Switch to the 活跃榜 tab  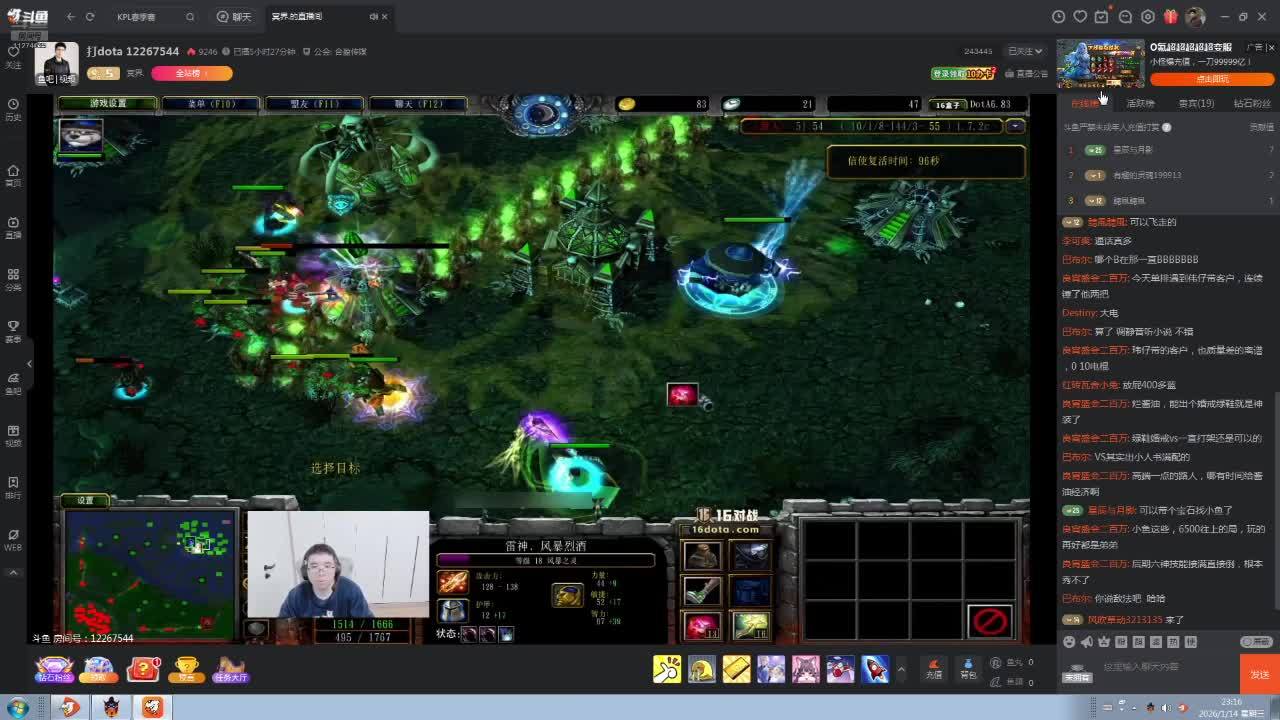[1140, 103]
